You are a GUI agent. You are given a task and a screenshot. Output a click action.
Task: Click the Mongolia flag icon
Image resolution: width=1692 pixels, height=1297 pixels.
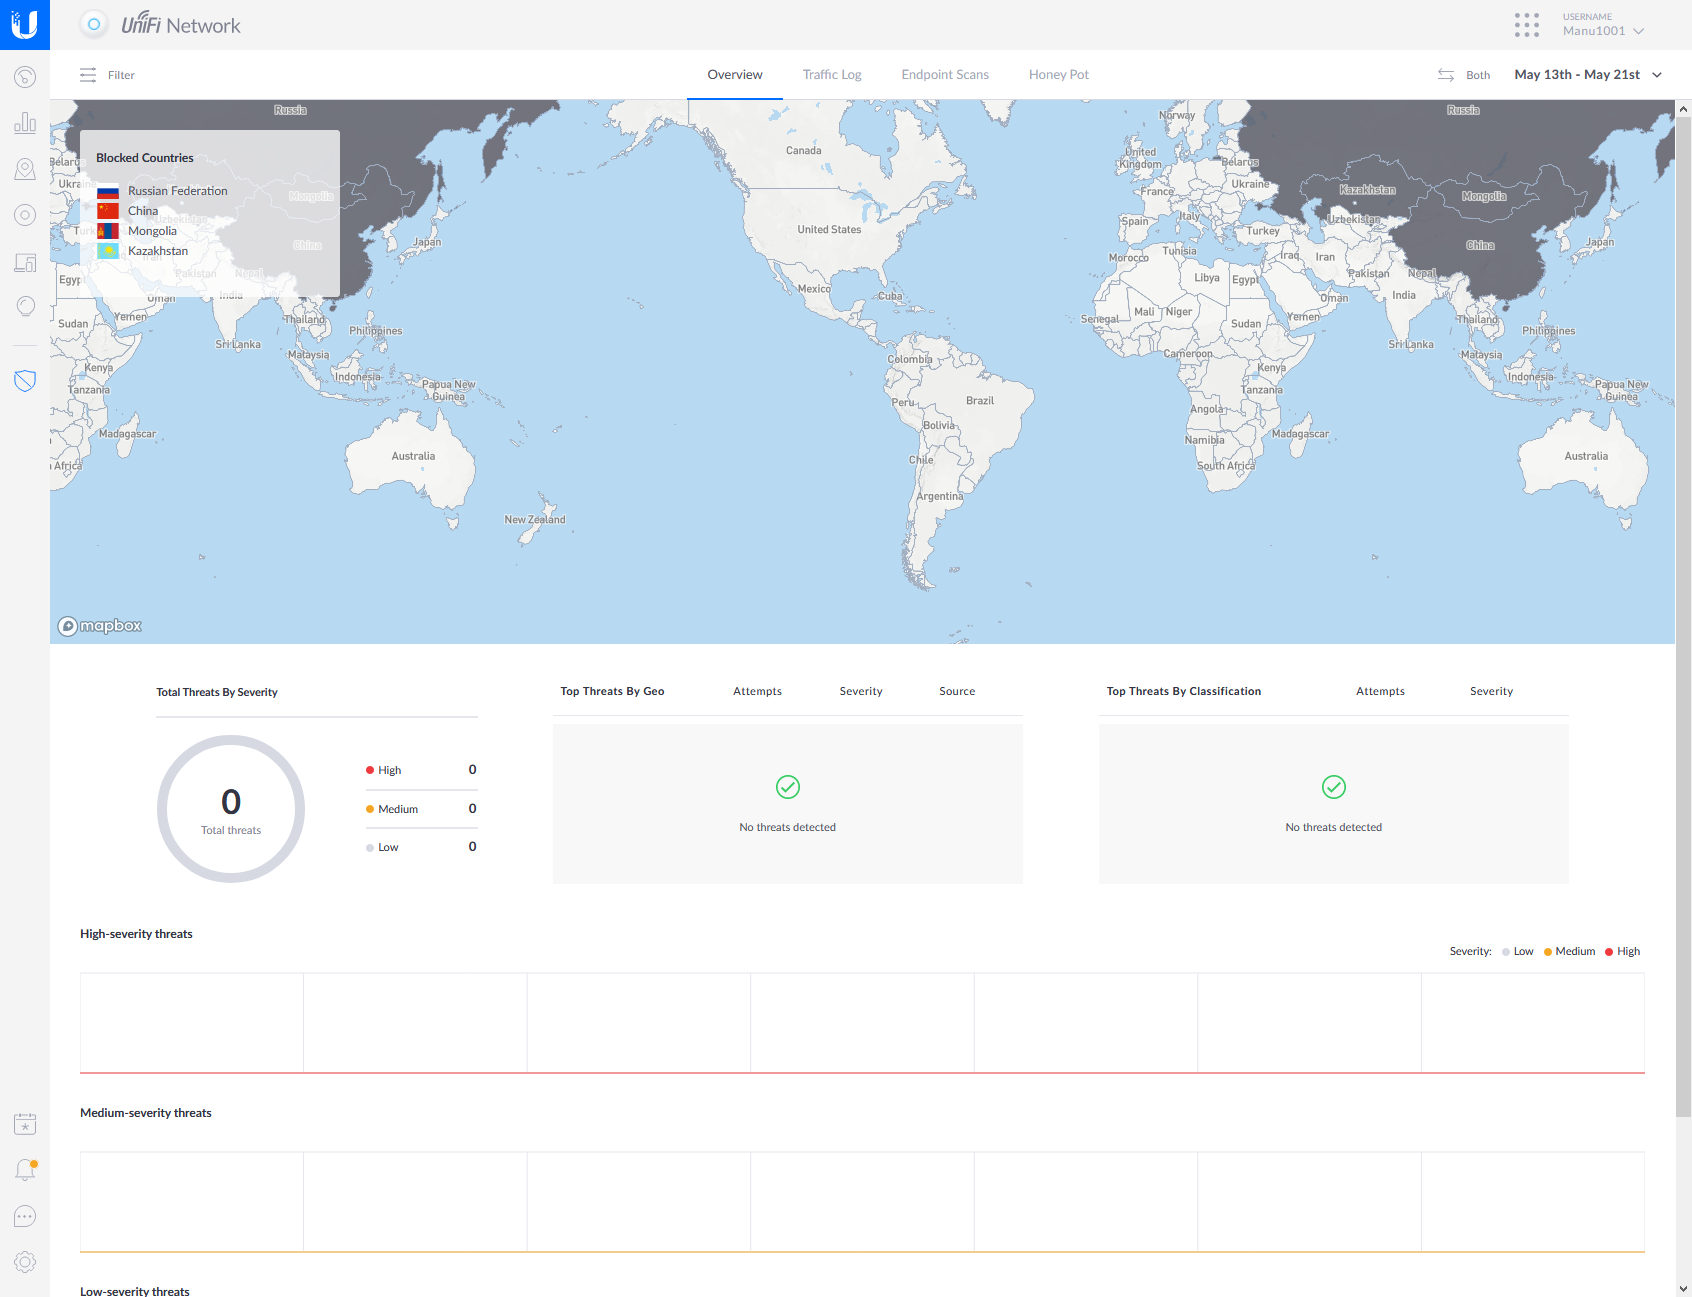pos(108,231)
